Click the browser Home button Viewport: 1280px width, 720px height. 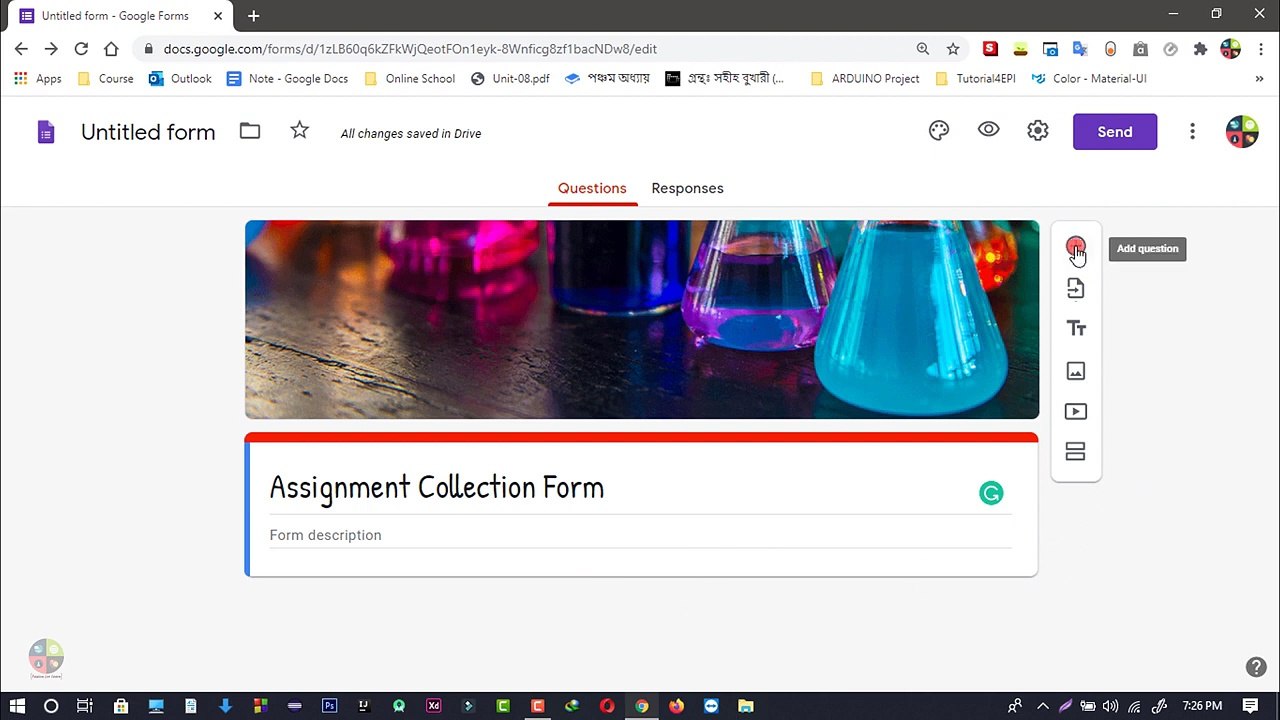111,48
